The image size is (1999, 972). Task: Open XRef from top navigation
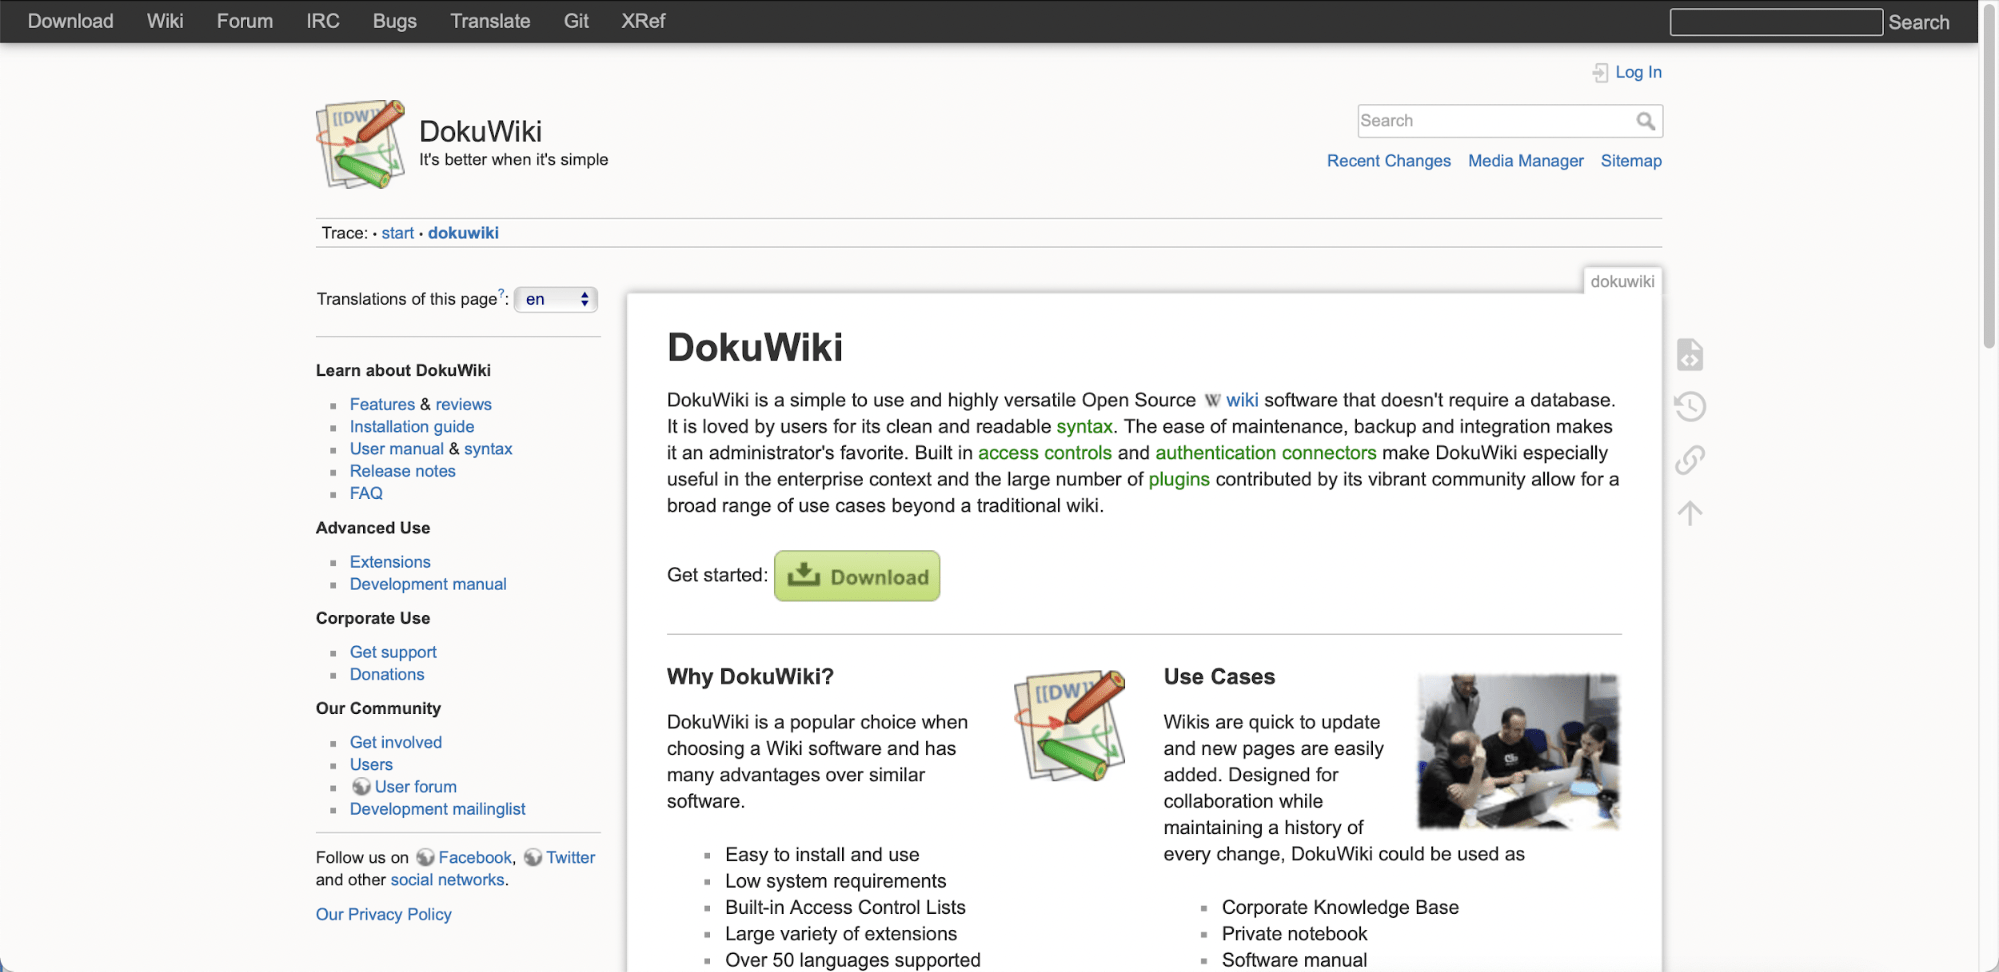[642, 21]
